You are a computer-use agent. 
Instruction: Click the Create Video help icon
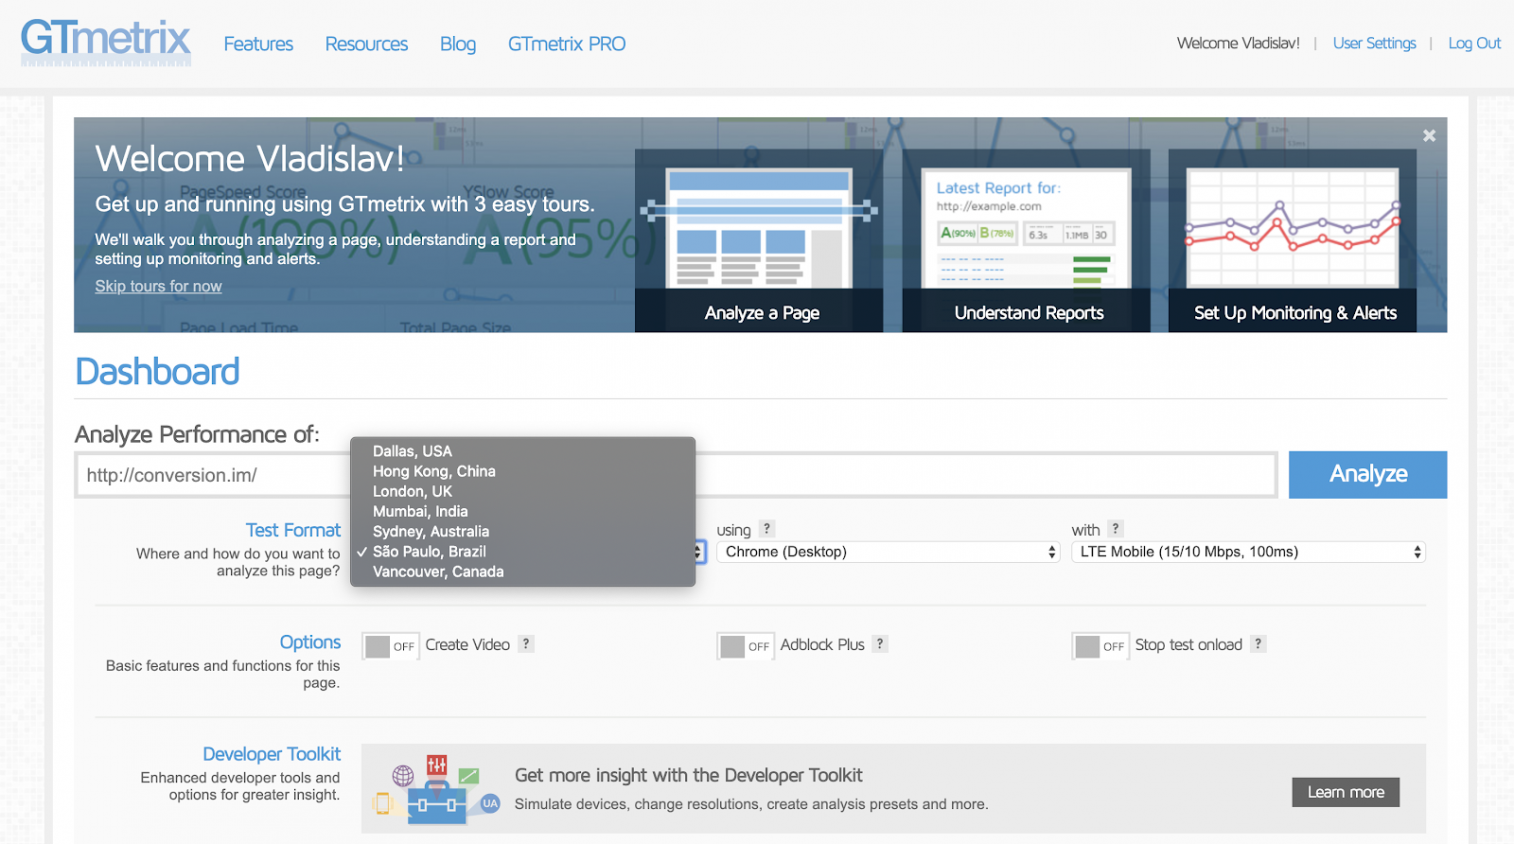coord(526,644)
